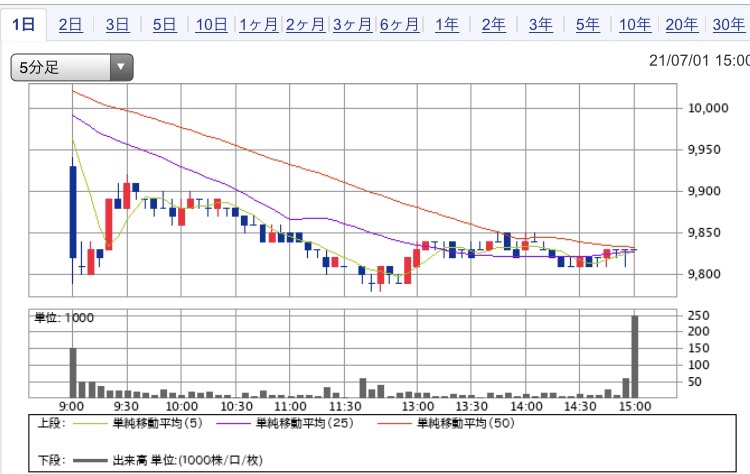Click the large blue 9:00 opening candlestick
750x474 pixels.
[73, 212]
